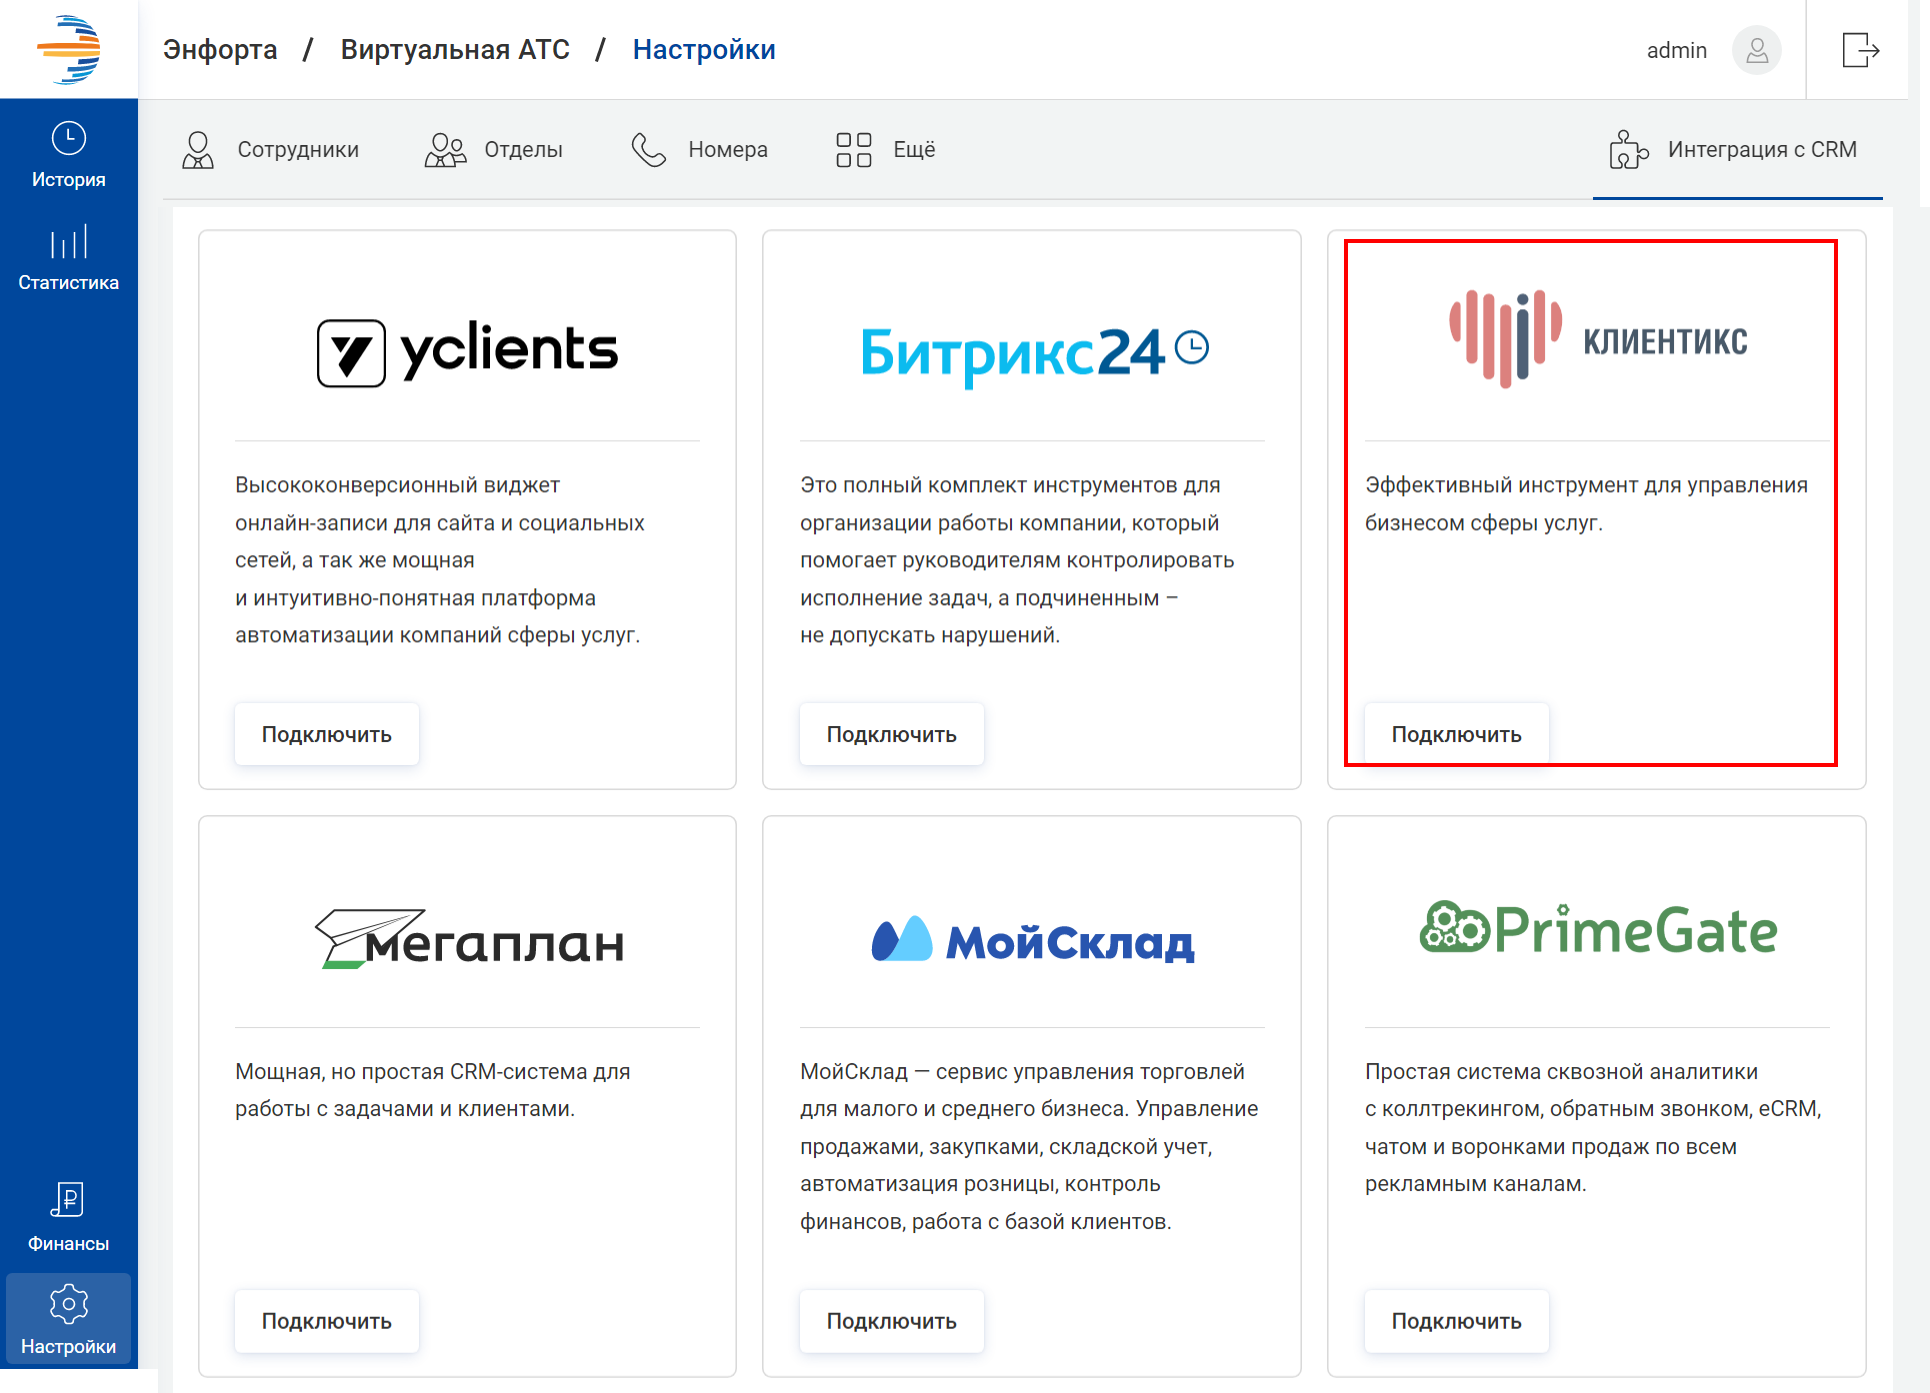Switch to the Номера tab
This screenshot has height=1393, width=1930.
point(700,150)
